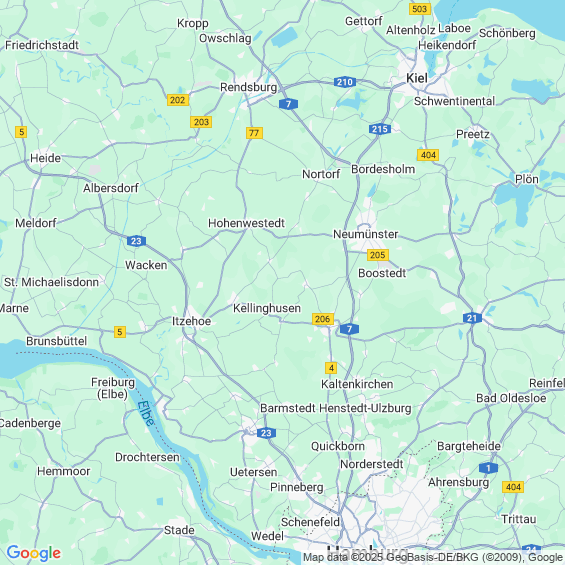Click the Google logo
Image resolution: width=565 pixels, height=565 pixels.
point(34,553)
